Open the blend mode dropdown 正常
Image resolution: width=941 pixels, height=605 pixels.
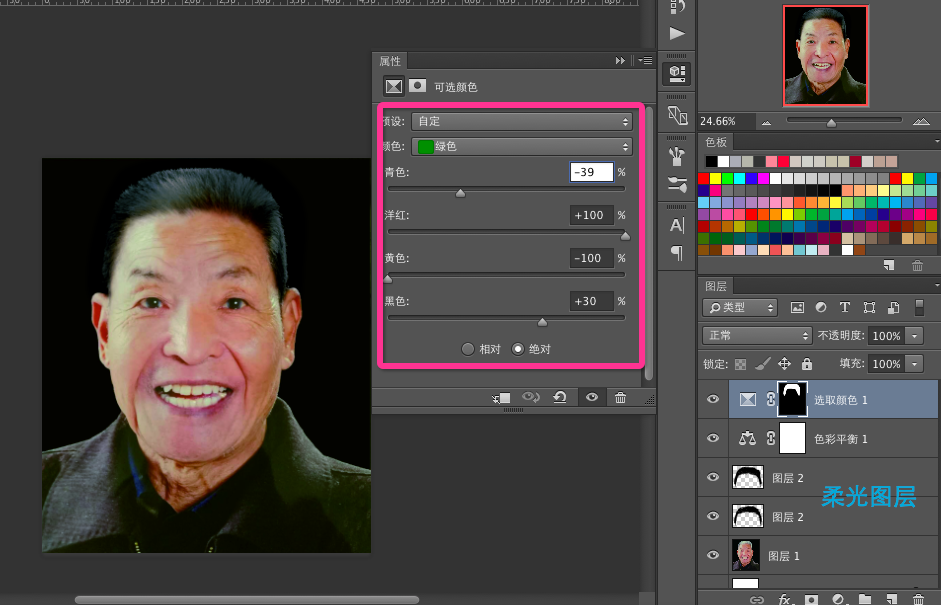pos(757,336)
